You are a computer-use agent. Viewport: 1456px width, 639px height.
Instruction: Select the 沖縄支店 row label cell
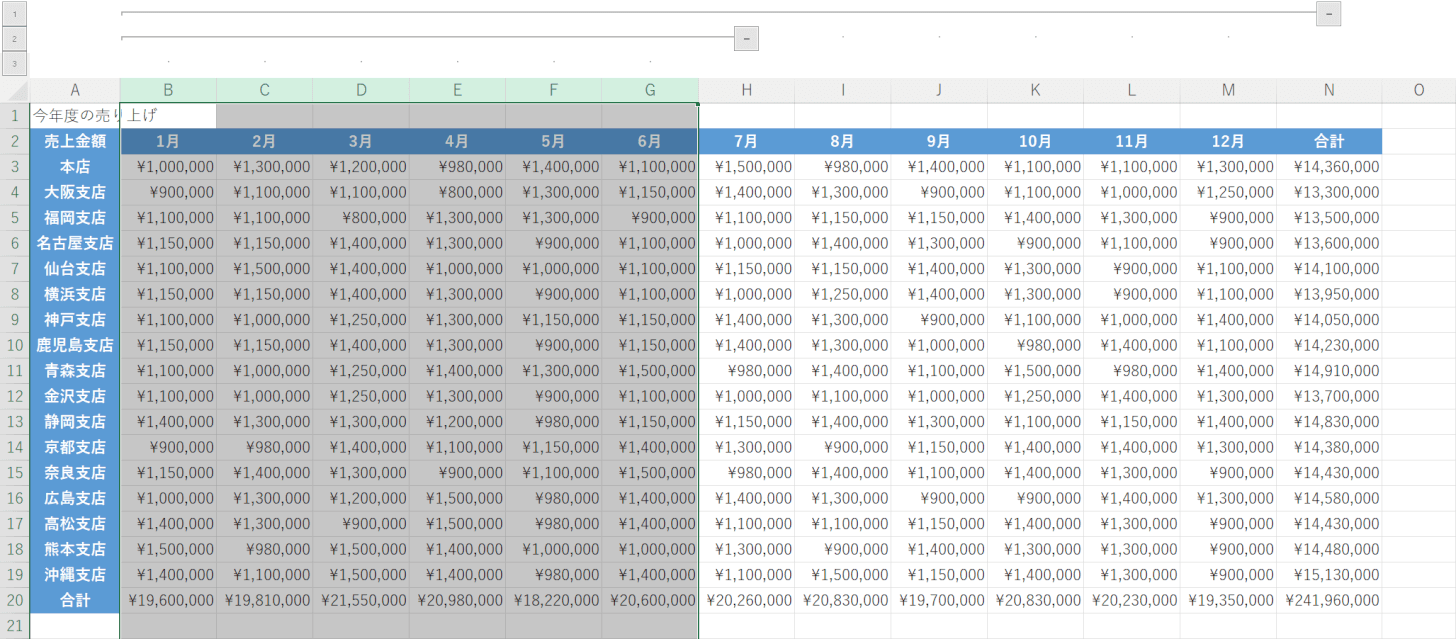coord(75,575)
